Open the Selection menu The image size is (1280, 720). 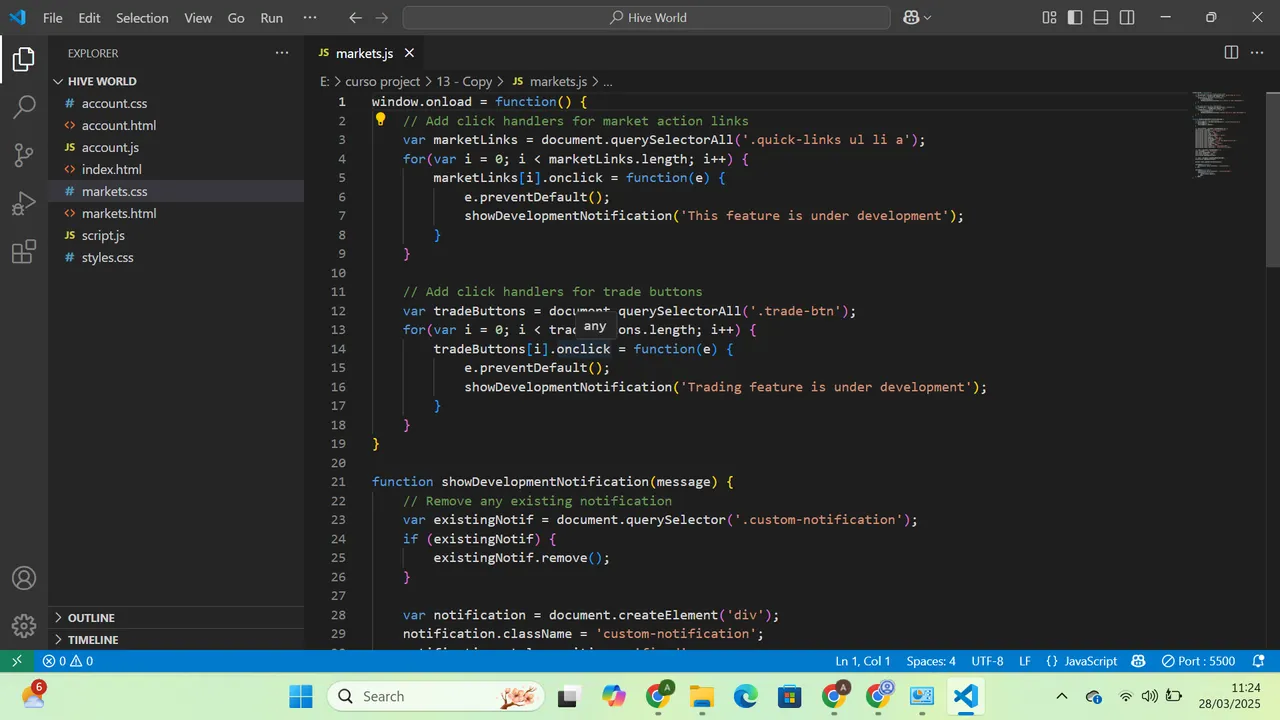[142, 18]
